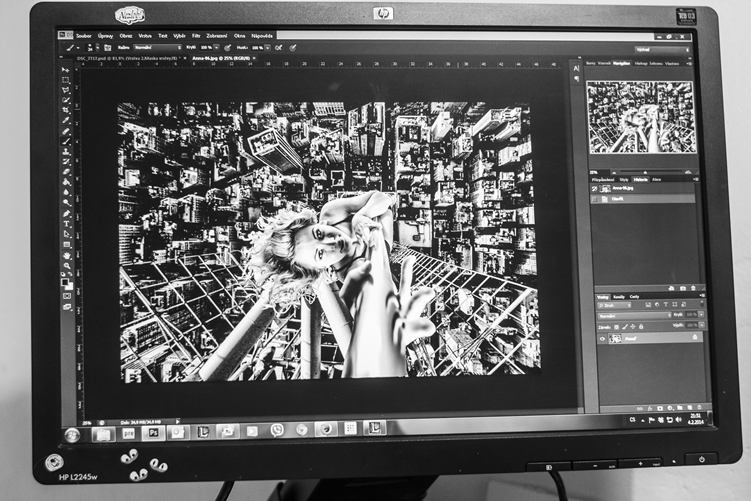This screenshot has width=751, height=501.
Task: Select the History Brush tool
Action: coord(67,161)
